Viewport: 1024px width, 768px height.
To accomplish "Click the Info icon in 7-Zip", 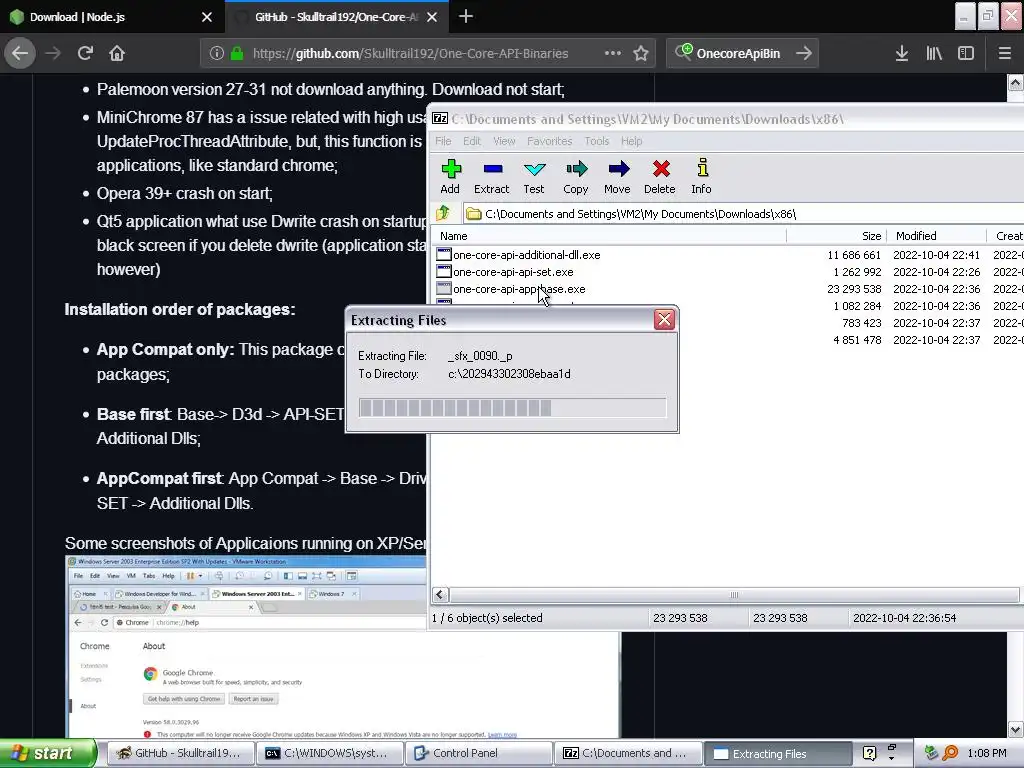I will click(702, 176).
